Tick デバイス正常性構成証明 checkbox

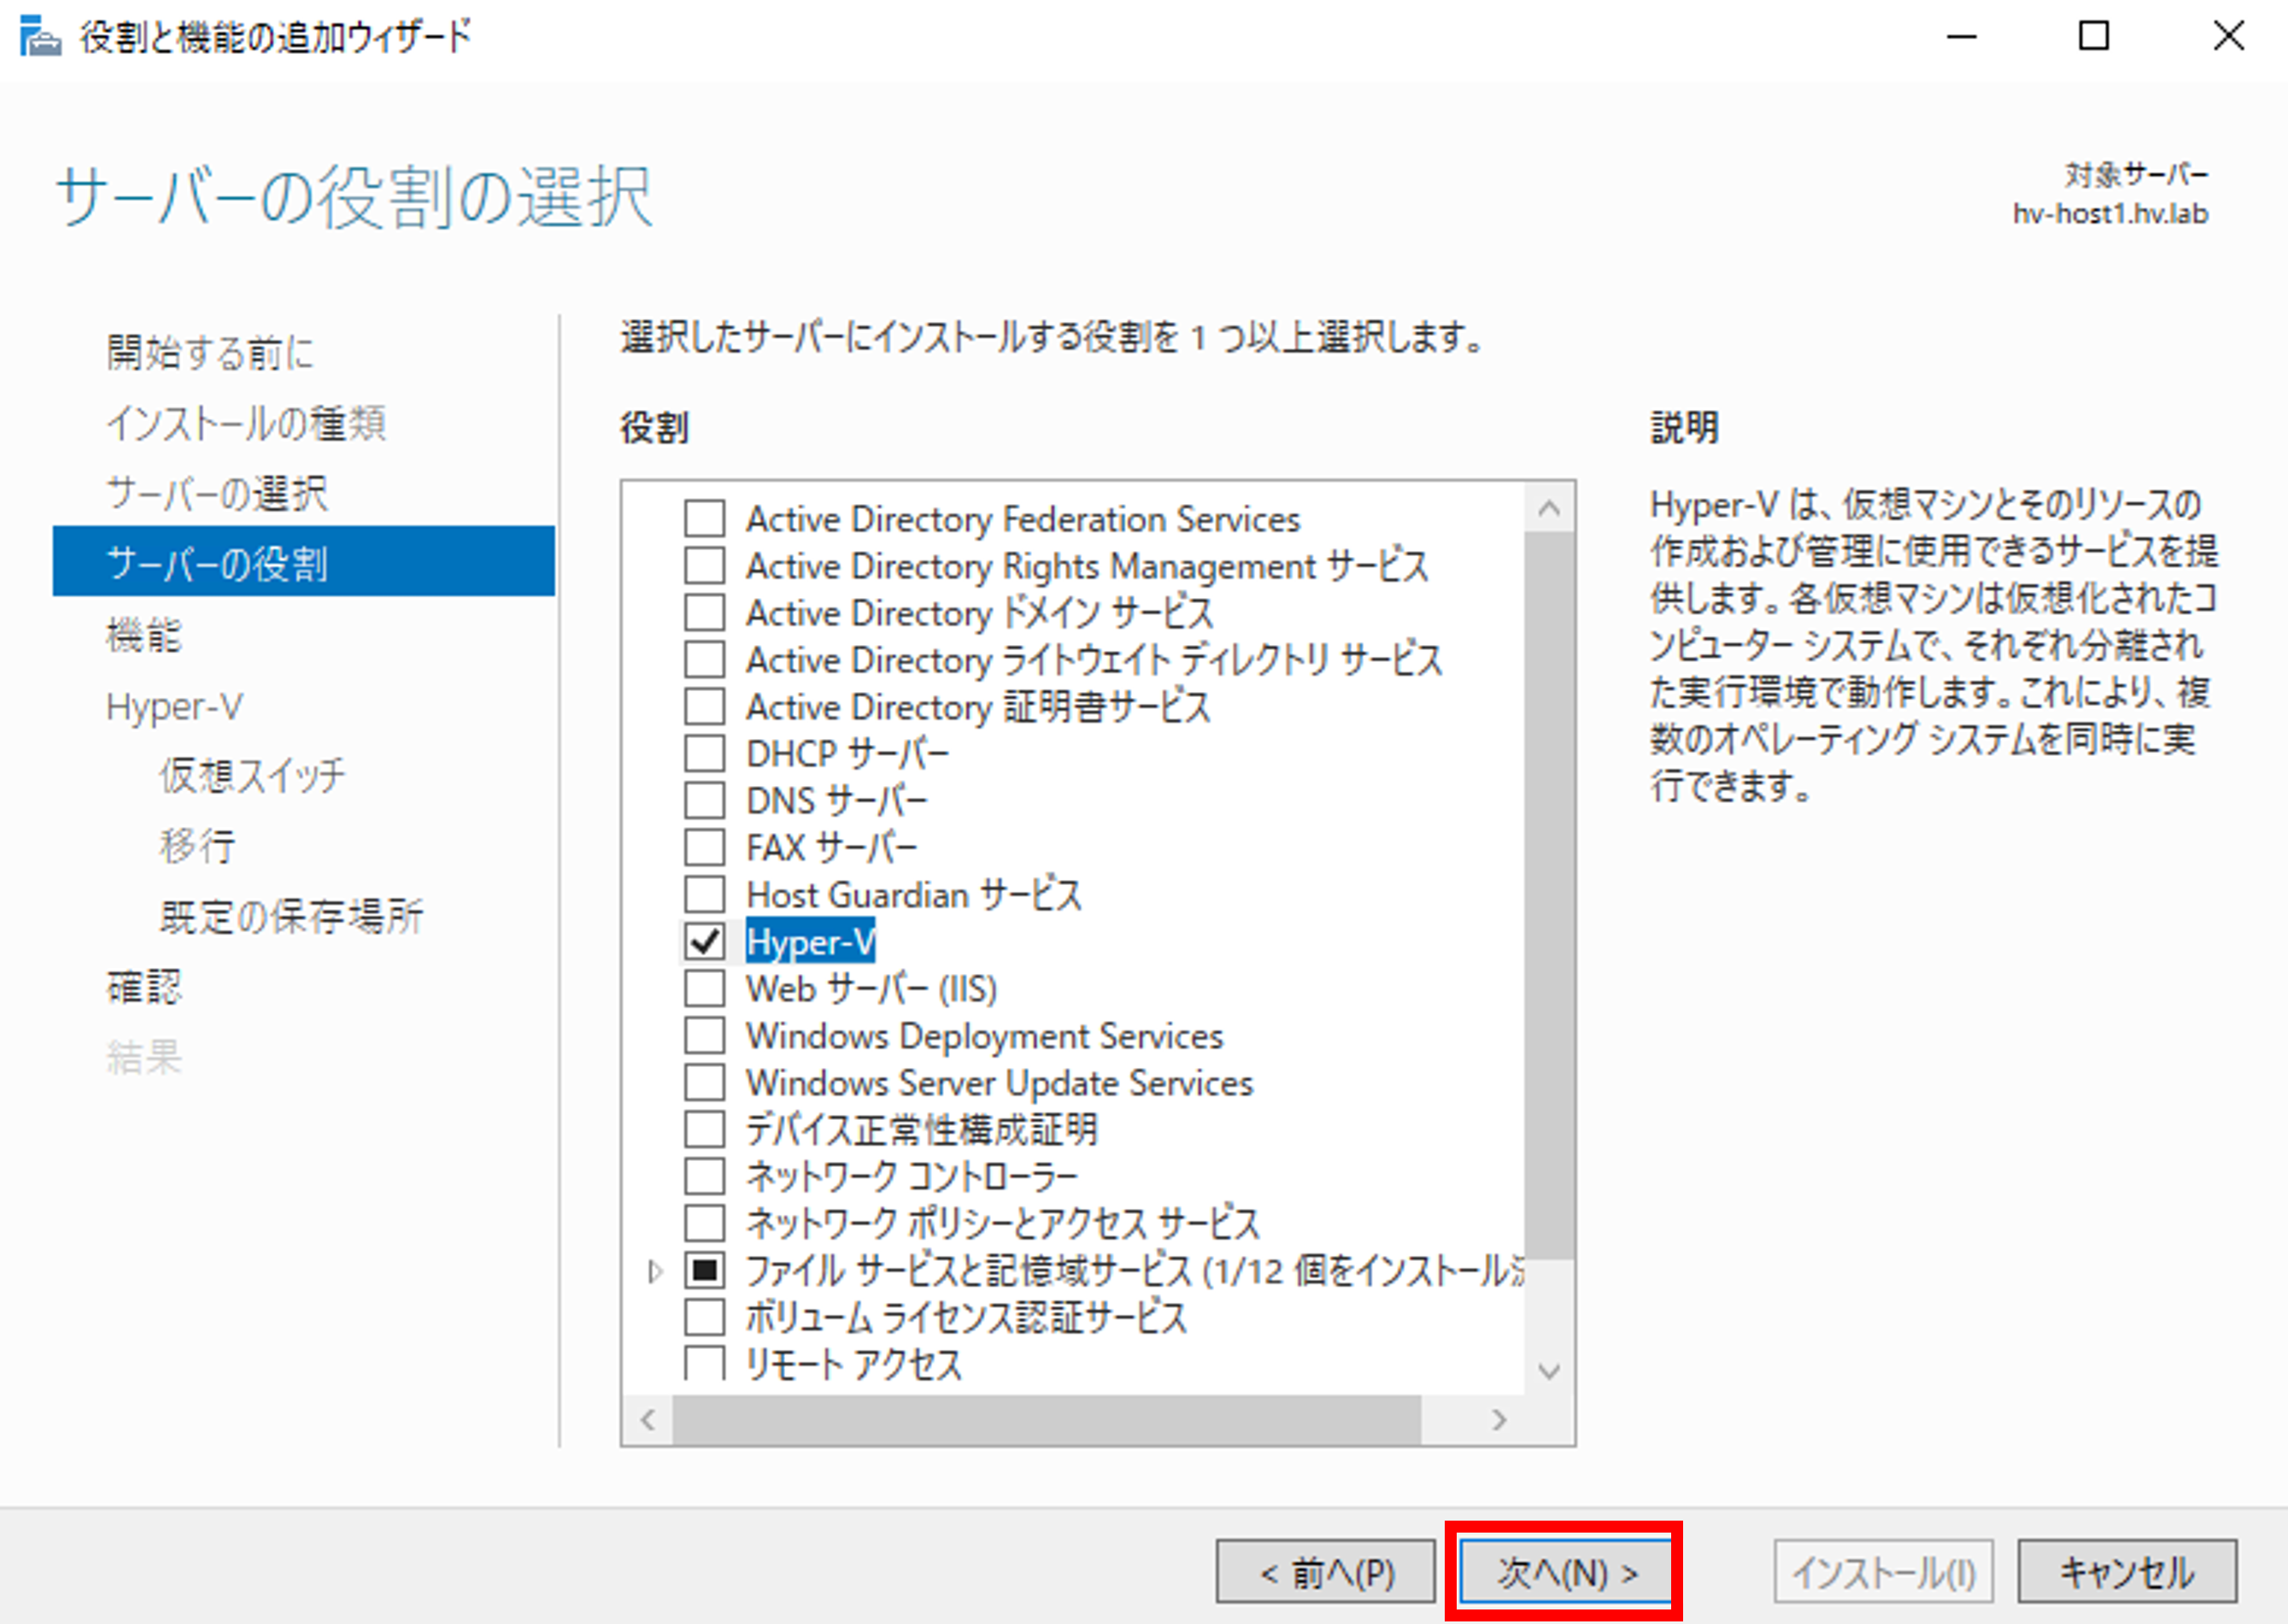[705, 1130]
